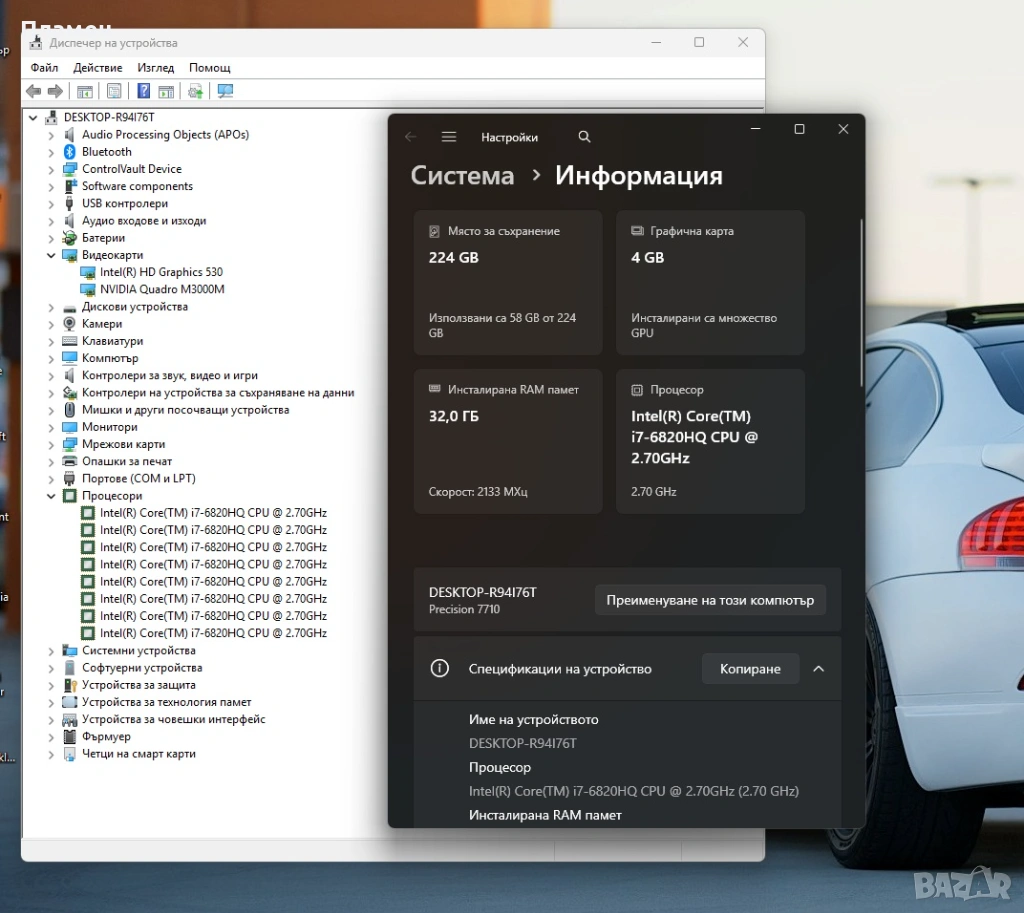Expand the Мрежови карти category
This screenshot has height=913, width=1024.
click(51, 444)
